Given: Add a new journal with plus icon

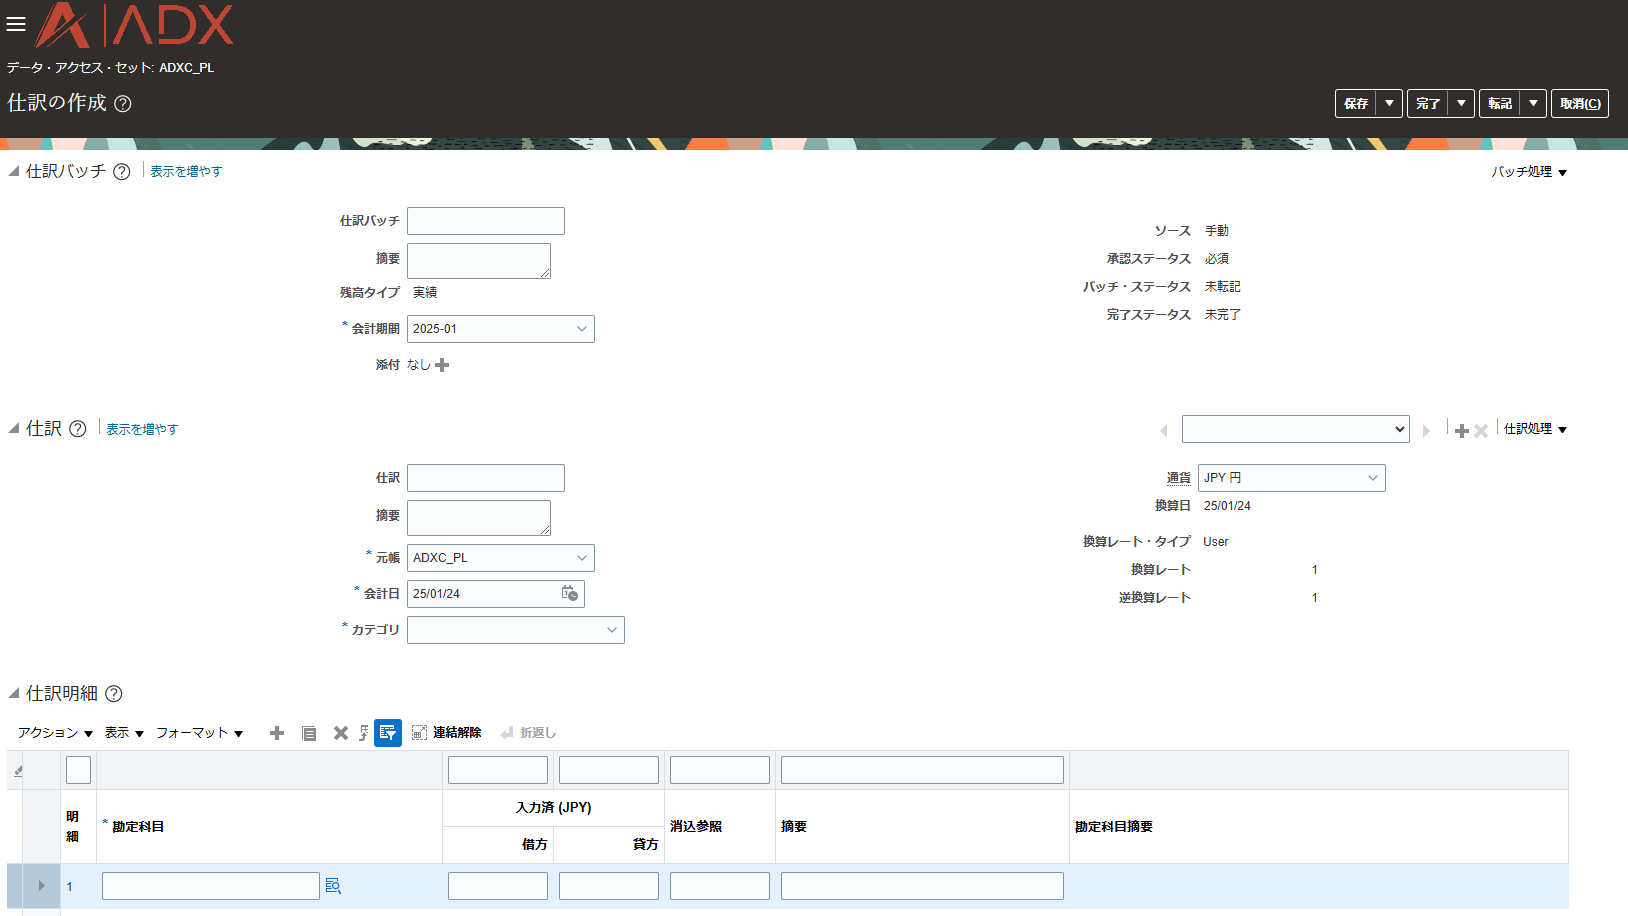Looking at the screenshot, I should pos(1461,431).
